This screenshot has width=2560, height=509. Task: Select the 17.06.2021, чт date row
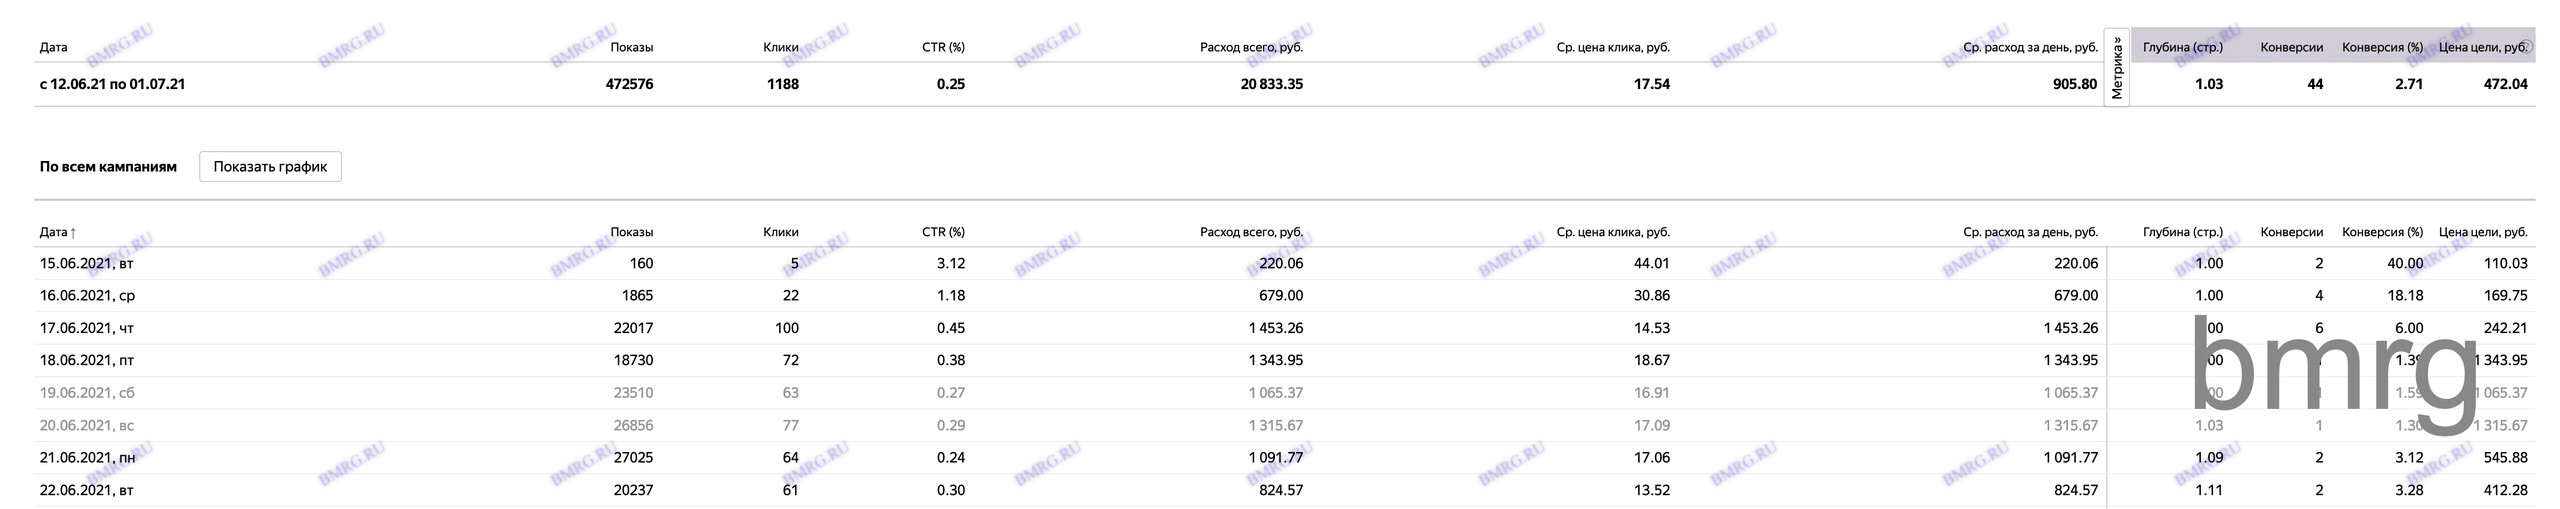coord(86,328)
